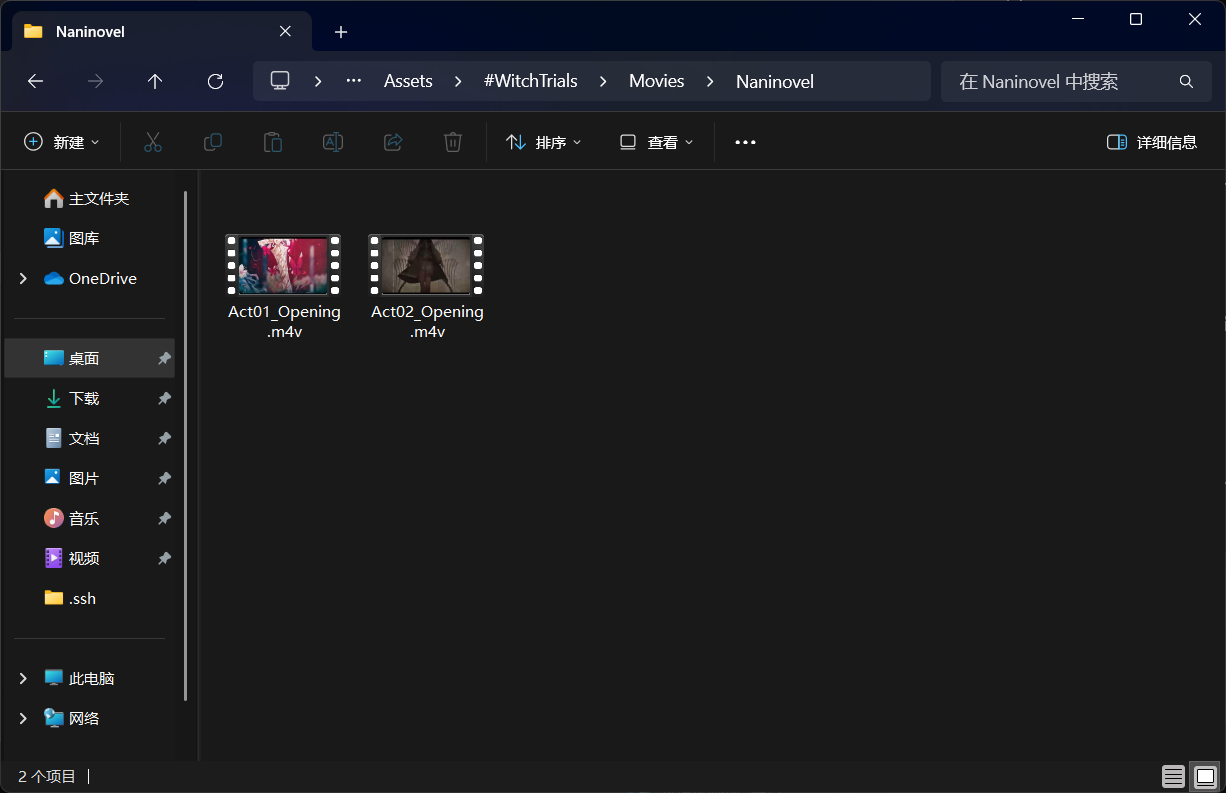Expand the 此电脑 tree node
This screenshot has height=793, width=1226.
point(23,679)
